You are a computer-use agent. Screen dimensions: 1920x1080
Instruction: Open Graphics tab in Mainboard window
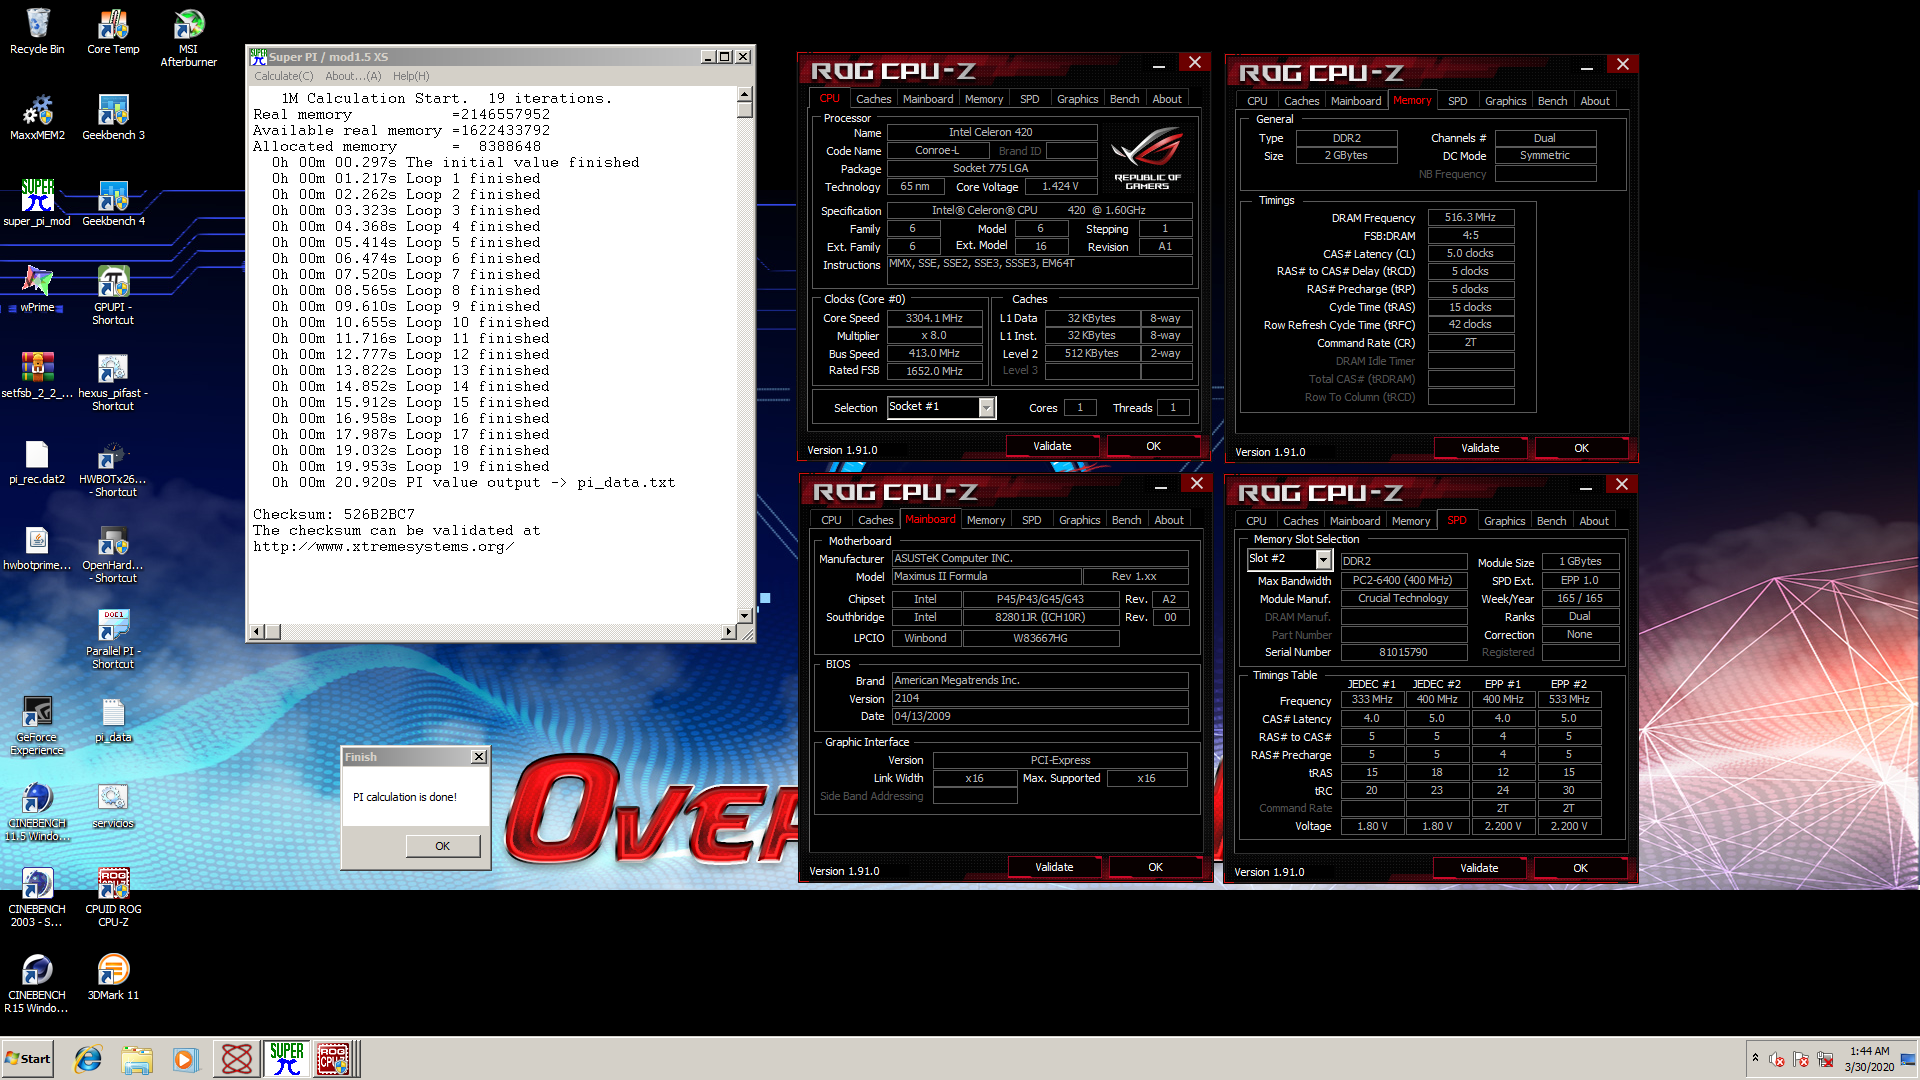coord(1079,520)
